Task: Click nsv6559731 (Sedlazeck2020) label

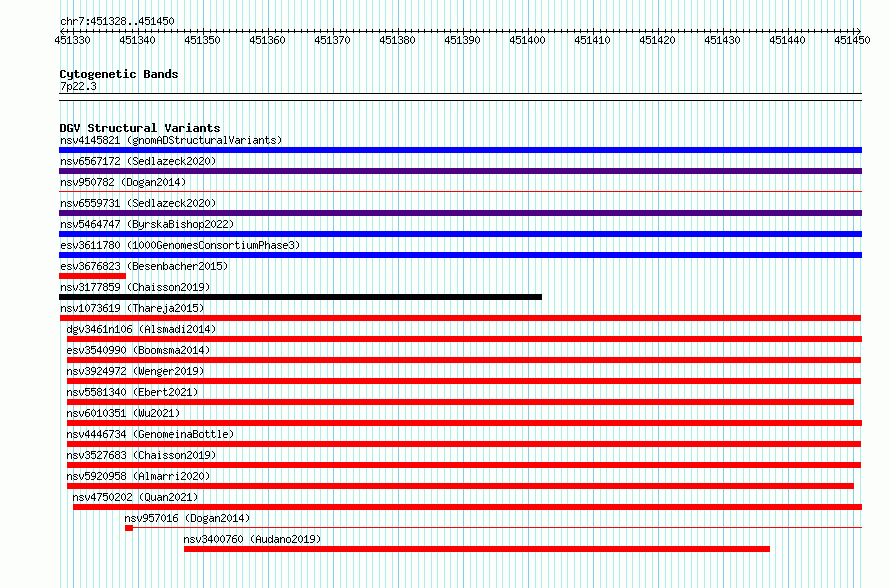Action: pyautogui.click(x=138, y=203)
